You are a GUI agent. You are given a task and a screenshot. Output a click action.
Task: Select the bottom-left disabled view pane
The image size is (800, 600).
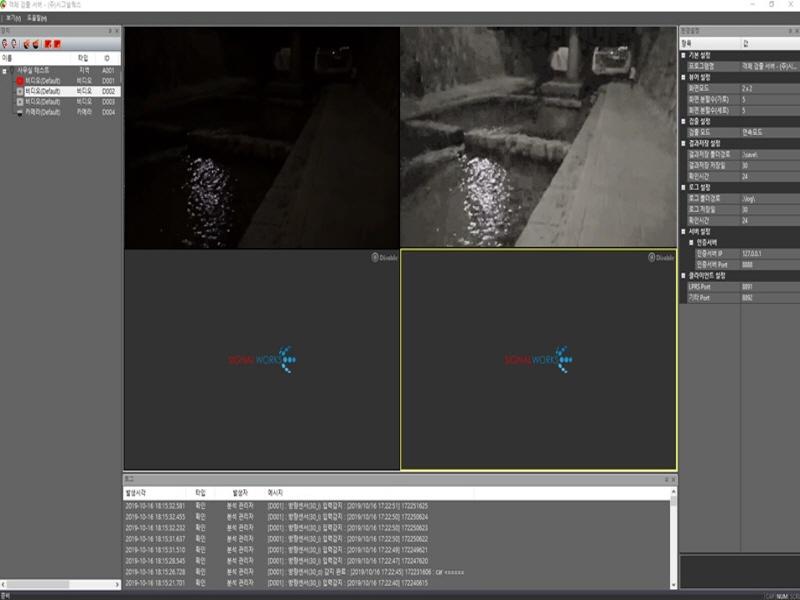262,360
